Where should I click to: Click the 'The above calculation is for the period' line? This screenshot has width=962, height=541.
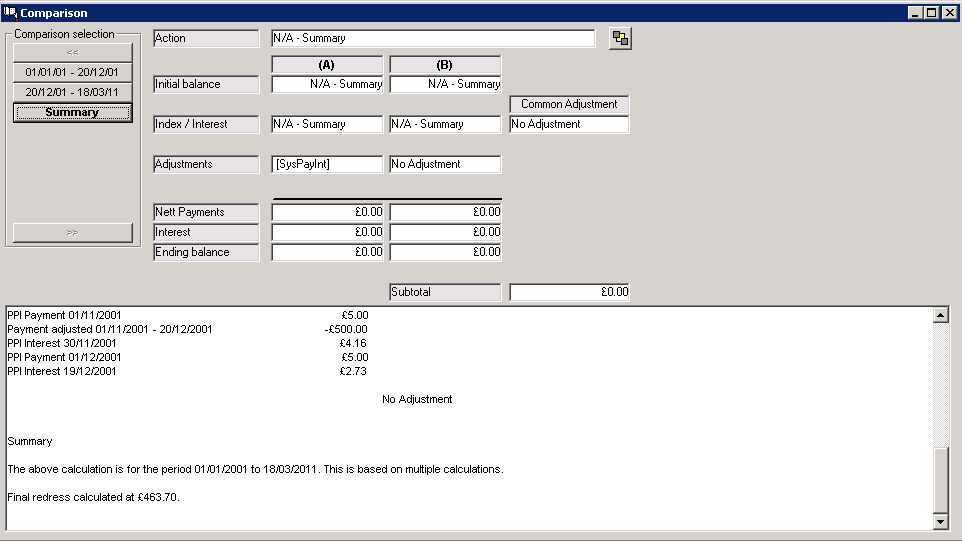(x=255, y=469)
